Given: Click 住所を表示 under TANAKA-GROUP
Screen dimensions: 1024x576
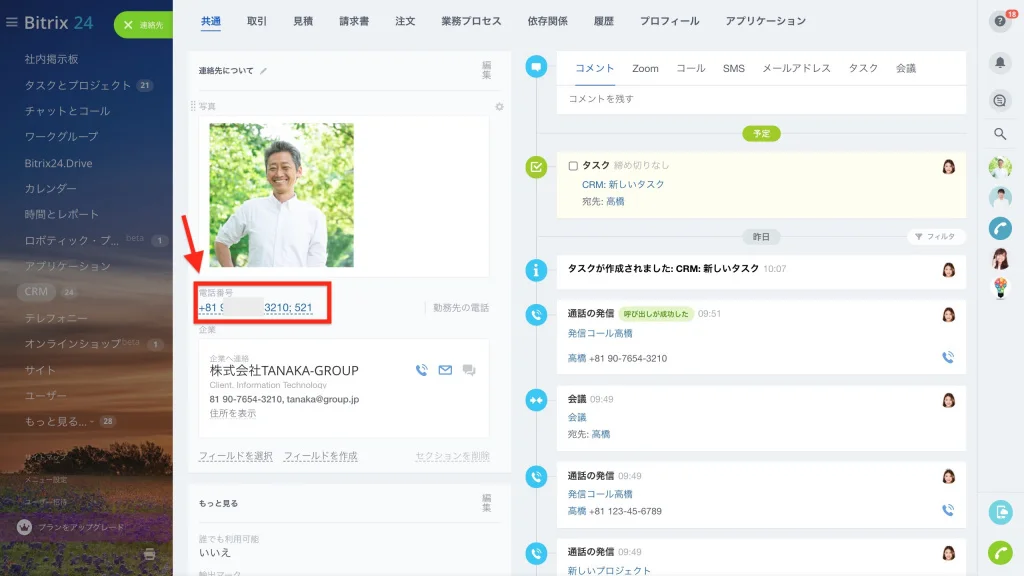Looking at the screenshot, I should [x=232, y=413].
